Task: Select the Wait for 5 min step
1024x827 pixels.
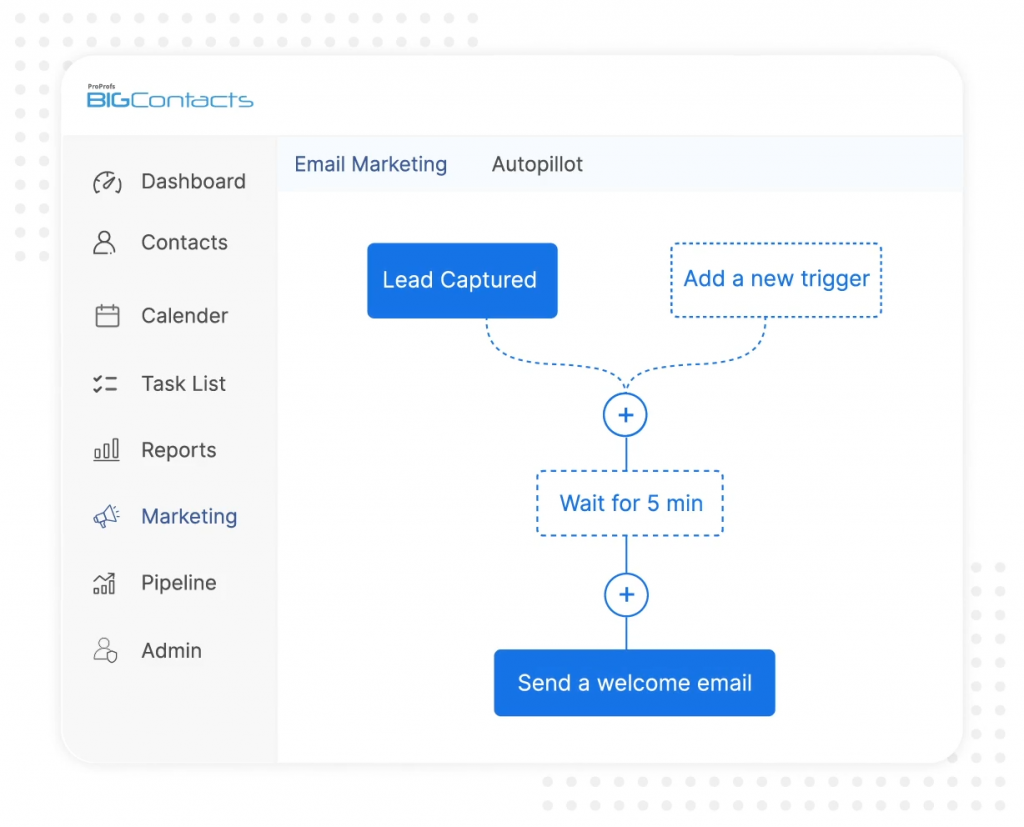Action: [630, 503]
